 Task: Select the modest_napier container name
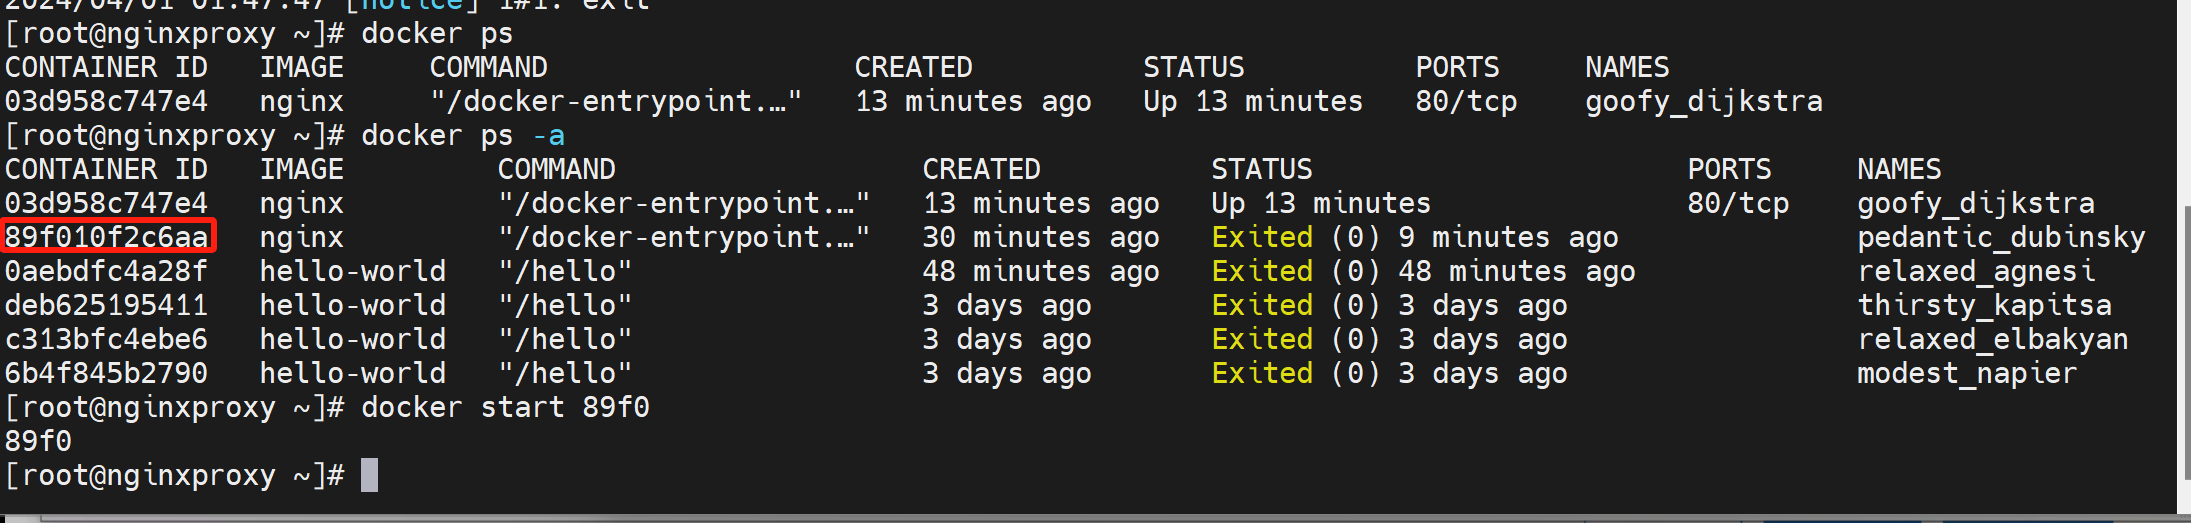[x=1966, y=373]
